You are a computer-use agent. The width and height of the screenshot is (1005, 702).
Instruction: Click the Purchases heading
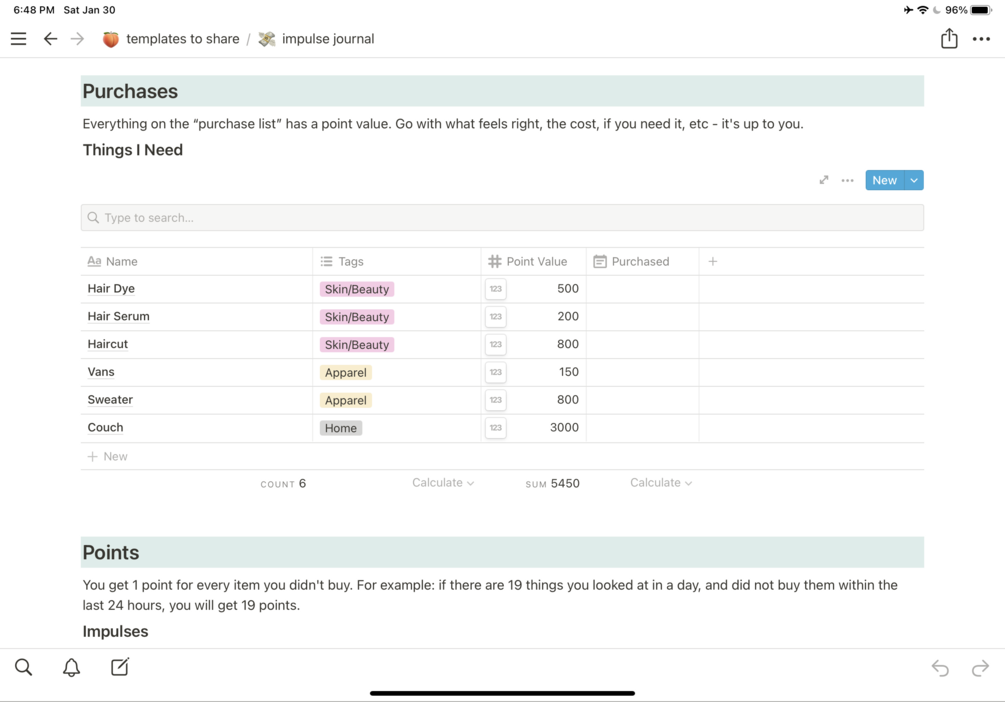tap(130, 91)
